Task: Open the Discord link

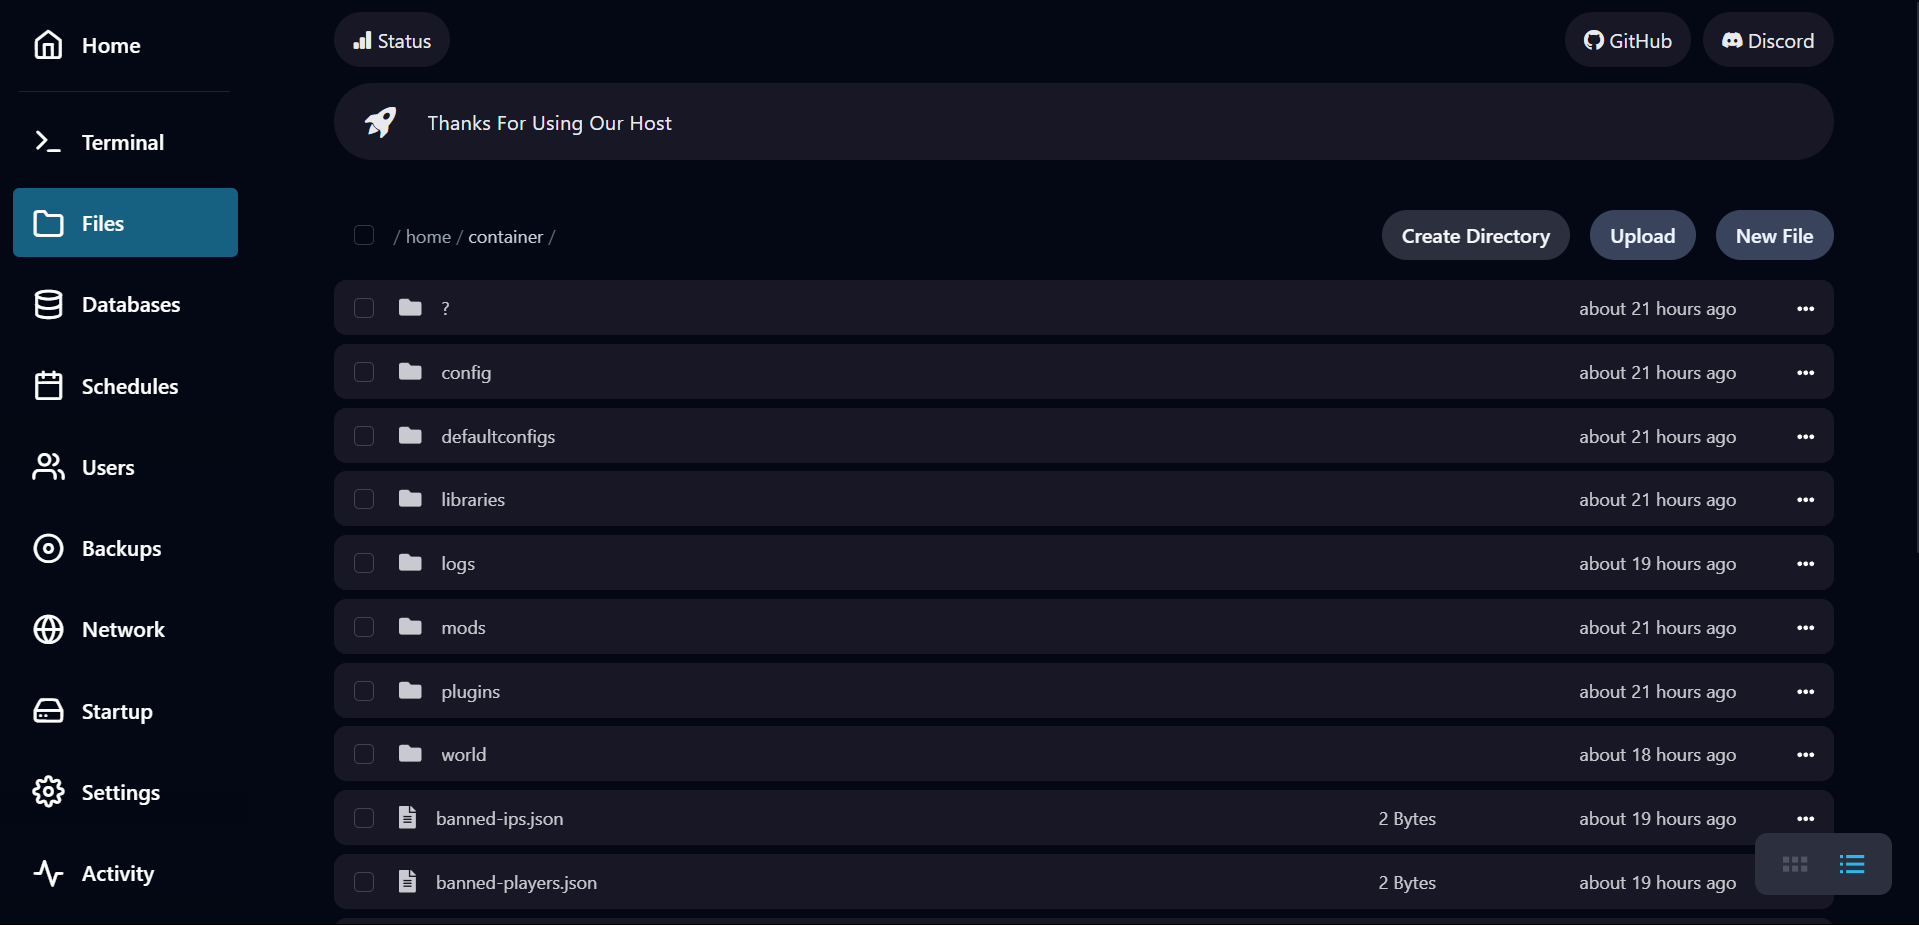Action: (1767, 41)
